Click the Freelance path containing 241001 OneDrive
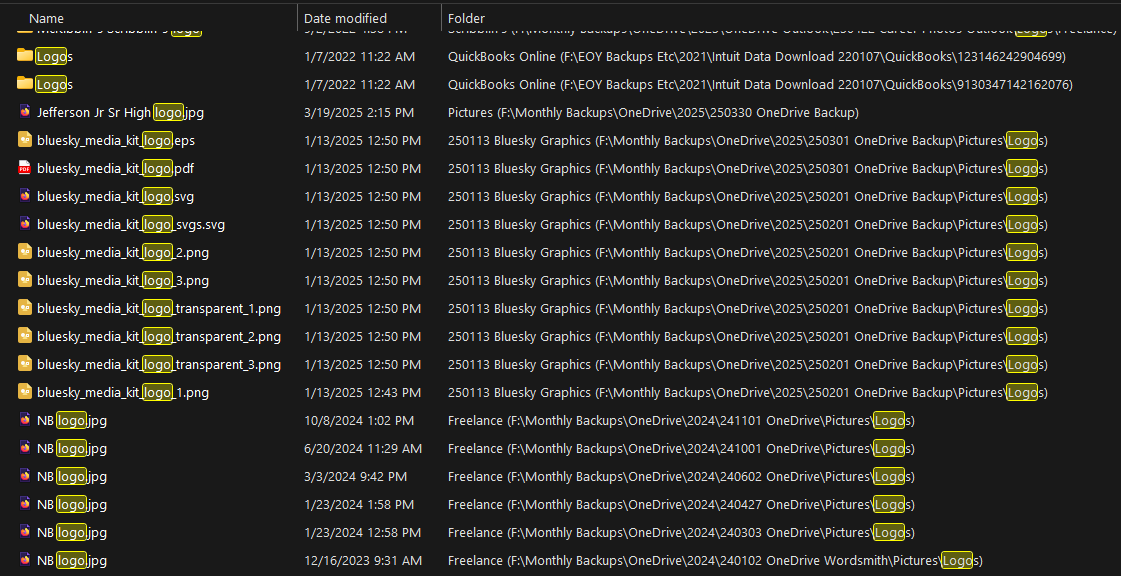The height and width of the screenshot is (576, 1121). click(x=681, y=449)
